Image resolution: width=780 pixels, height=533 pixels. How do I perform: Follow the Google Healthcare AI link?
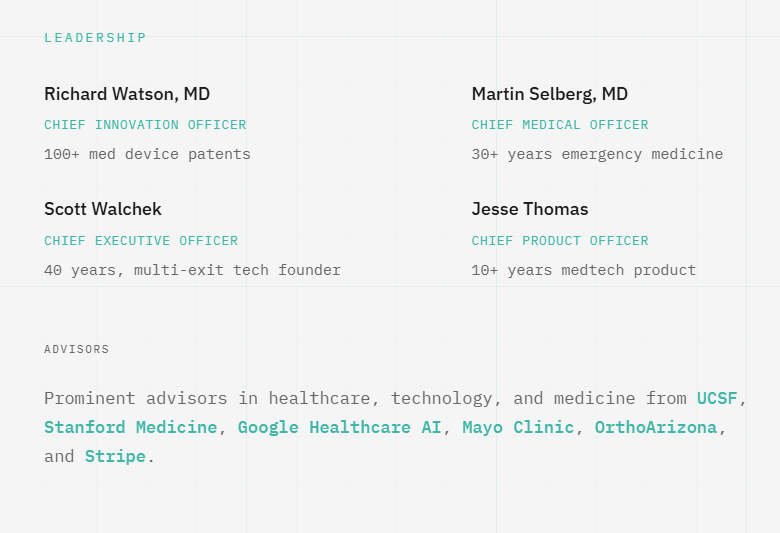pos(339,427)
